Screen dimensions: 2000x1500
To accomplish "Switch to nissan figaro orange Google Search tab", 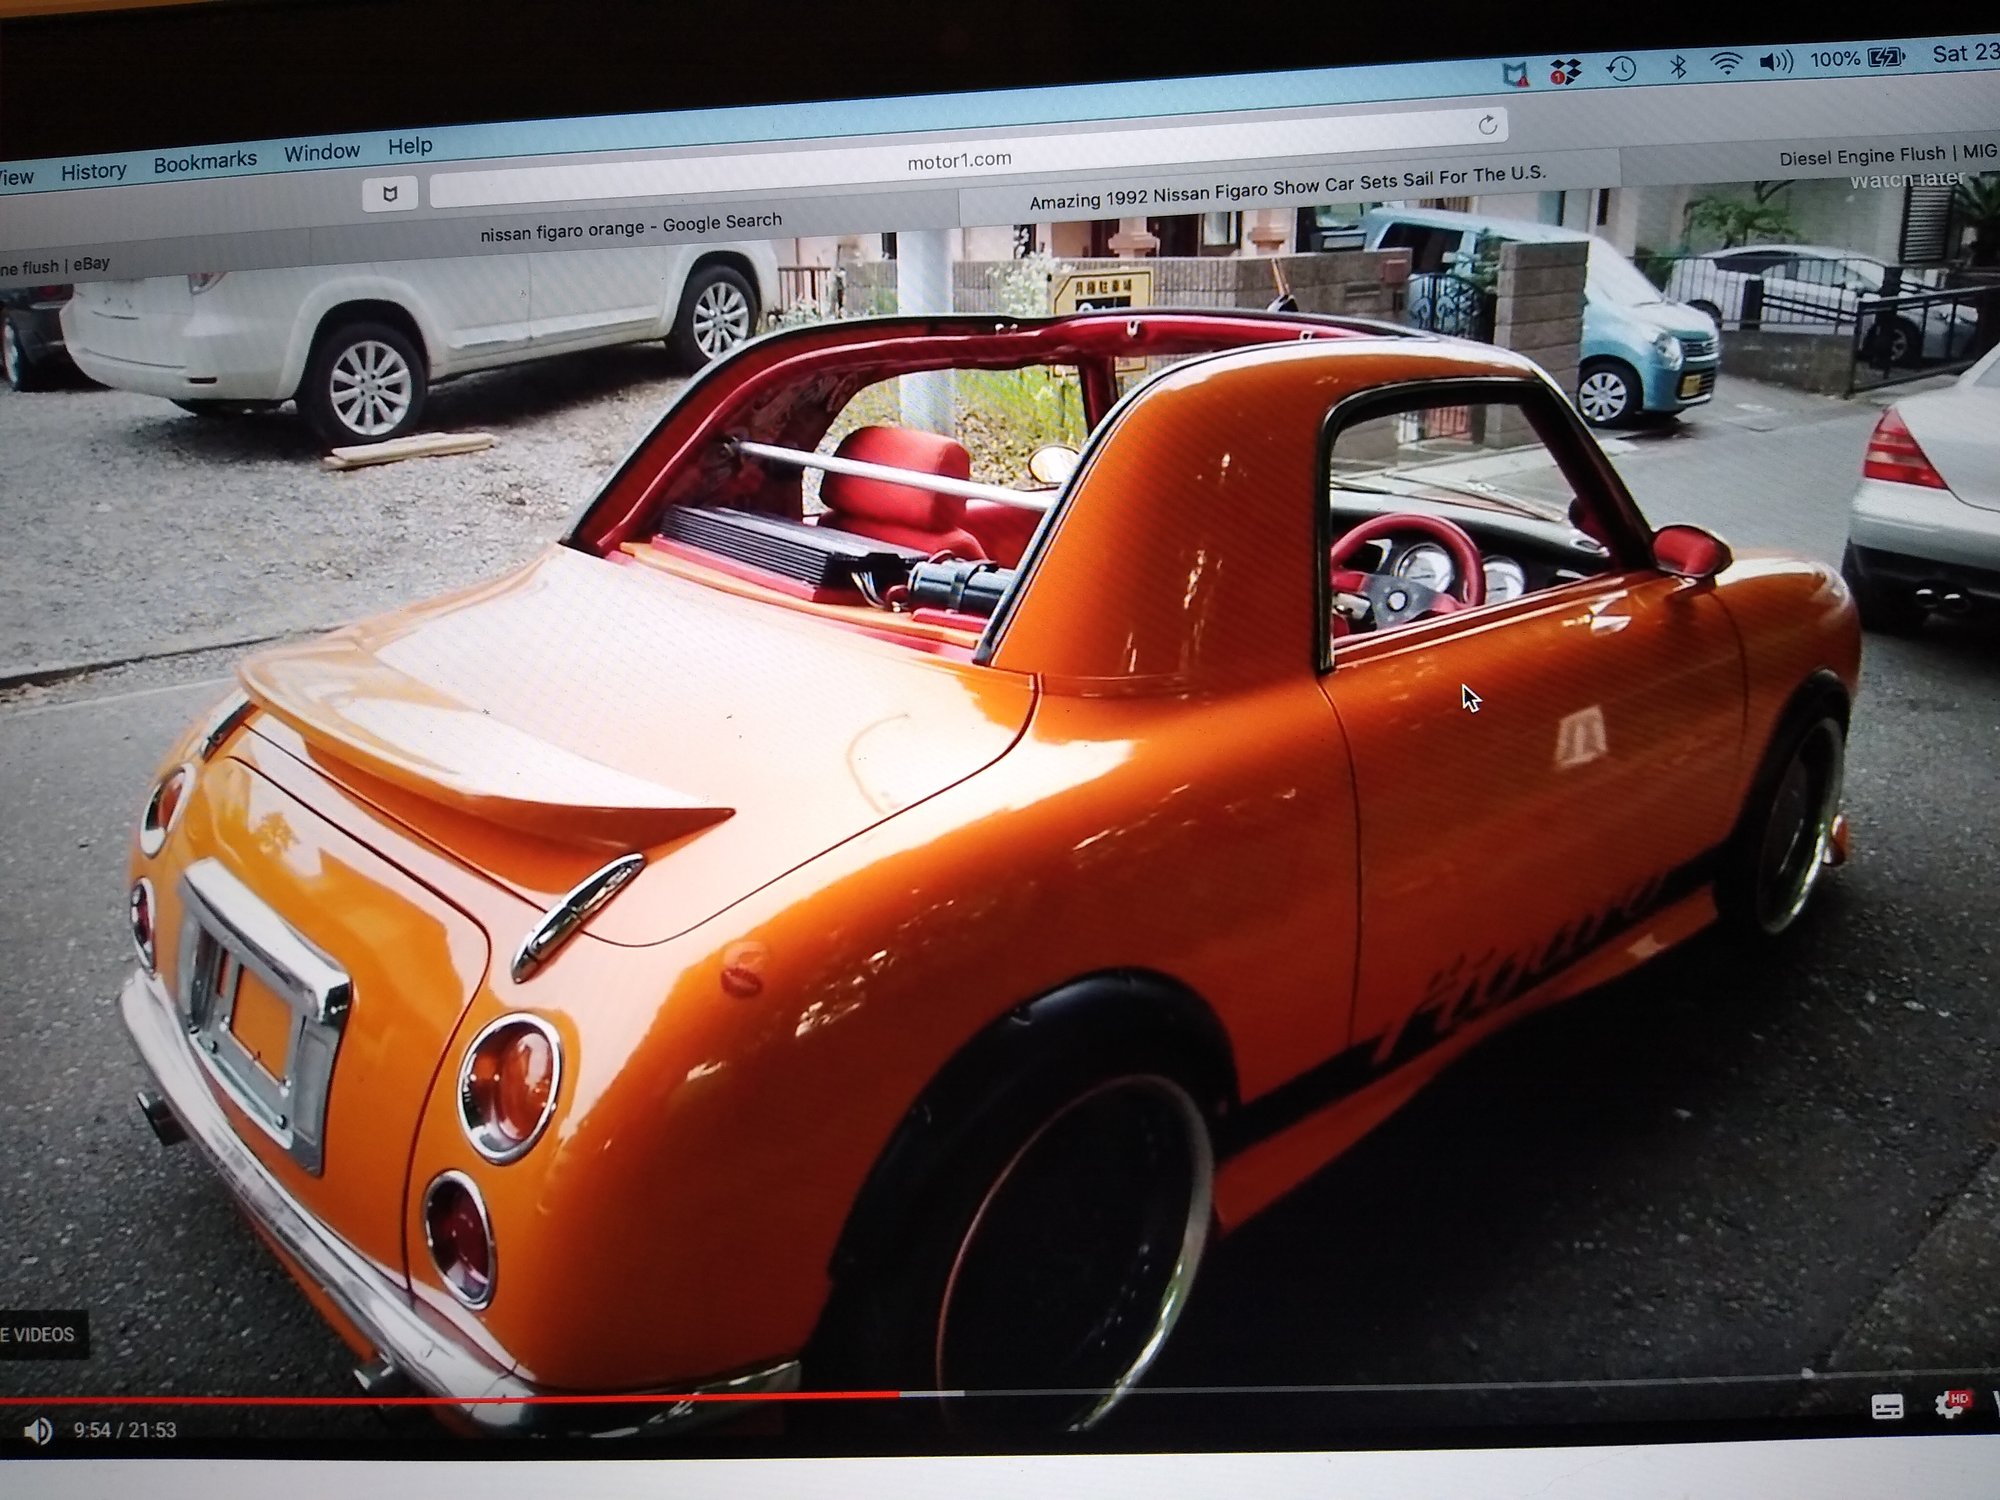I will 631,226.
